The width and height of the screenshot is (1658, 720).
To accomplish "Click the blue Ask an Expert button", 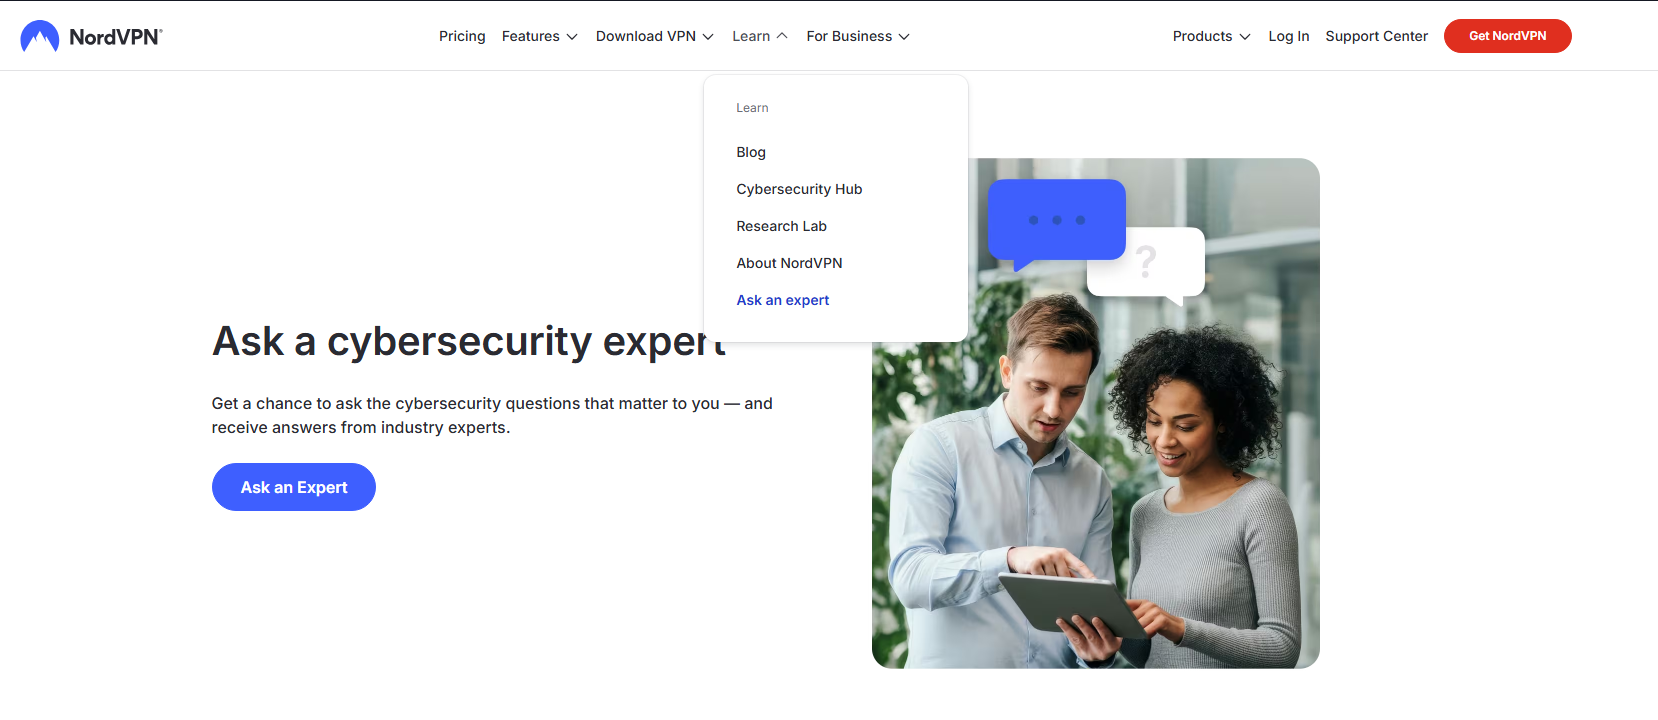I will [294, 487].
